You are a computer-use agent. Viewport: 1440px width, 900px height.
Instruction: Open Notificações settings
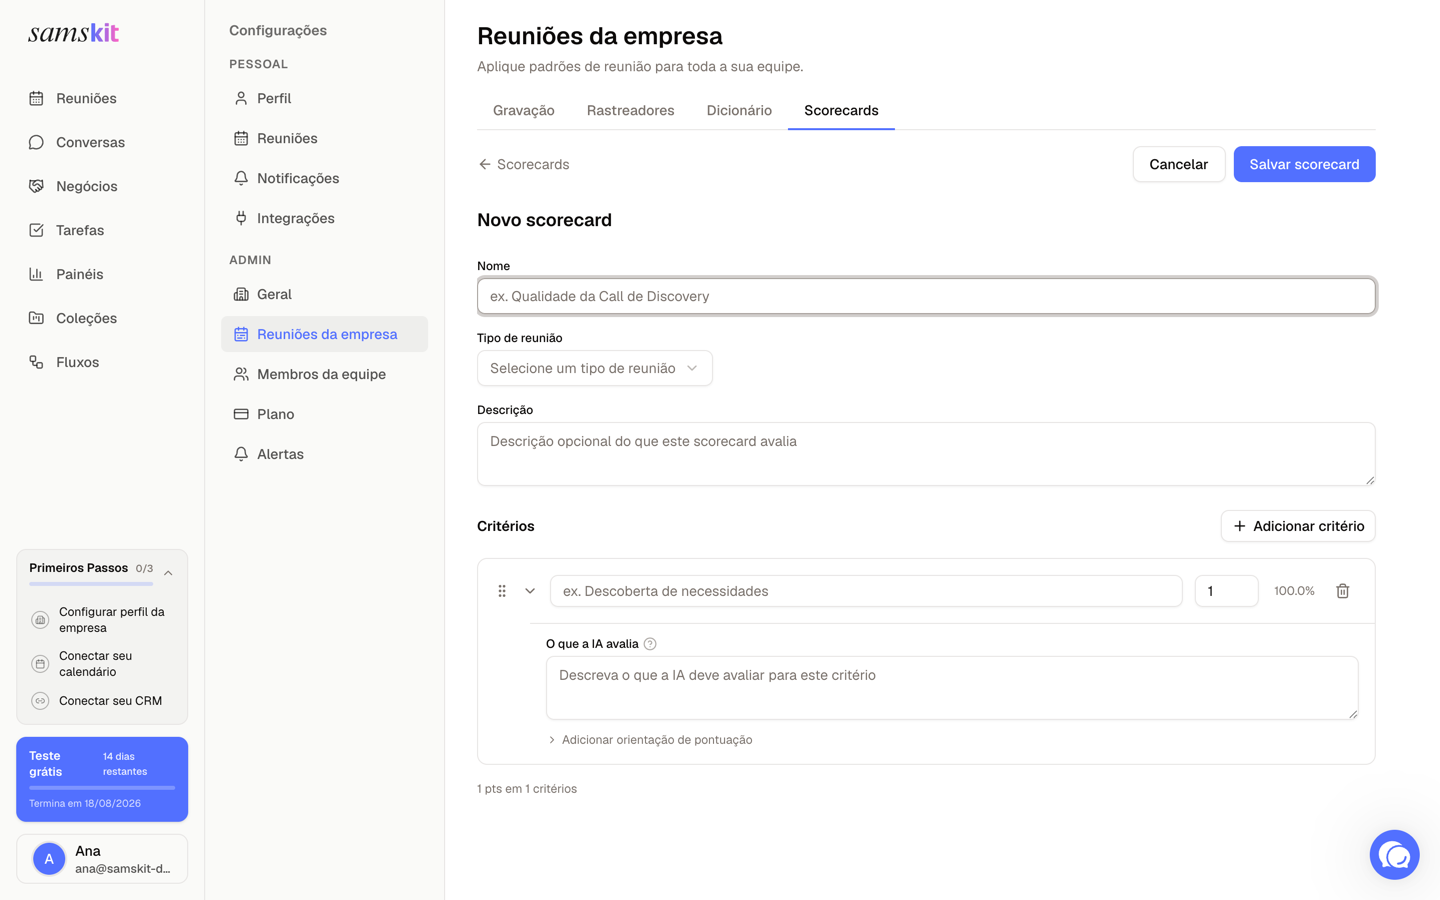point(324,178)
